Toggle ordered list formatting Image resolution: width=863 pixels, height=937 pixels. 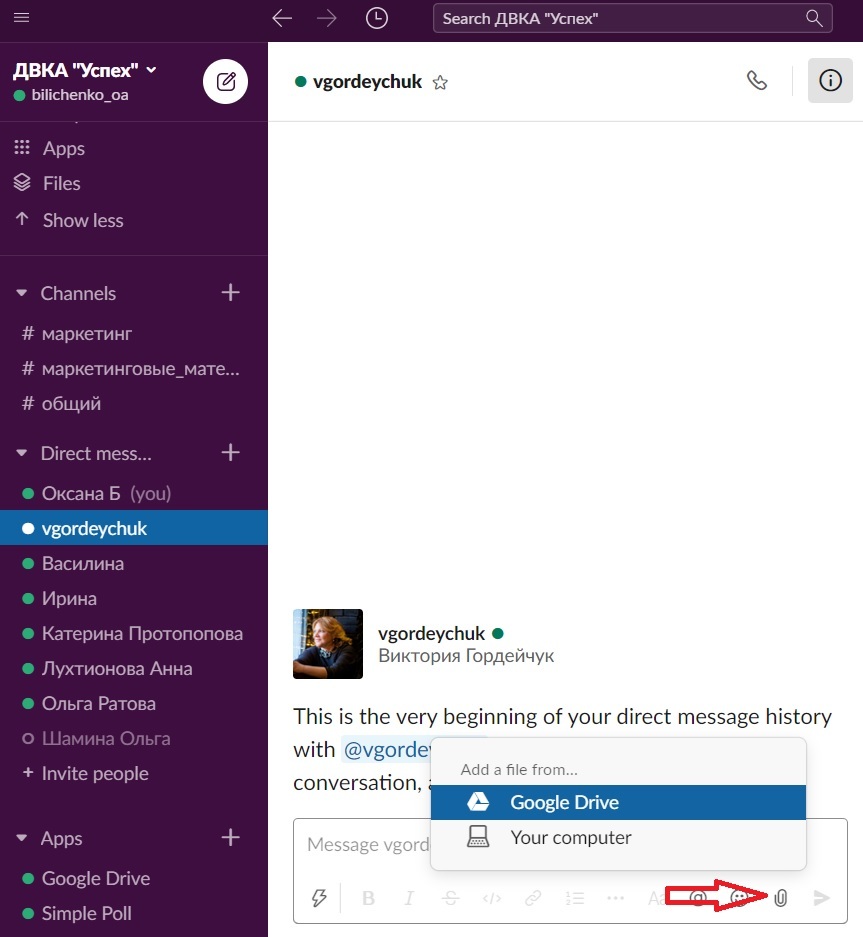coord(574,898)
